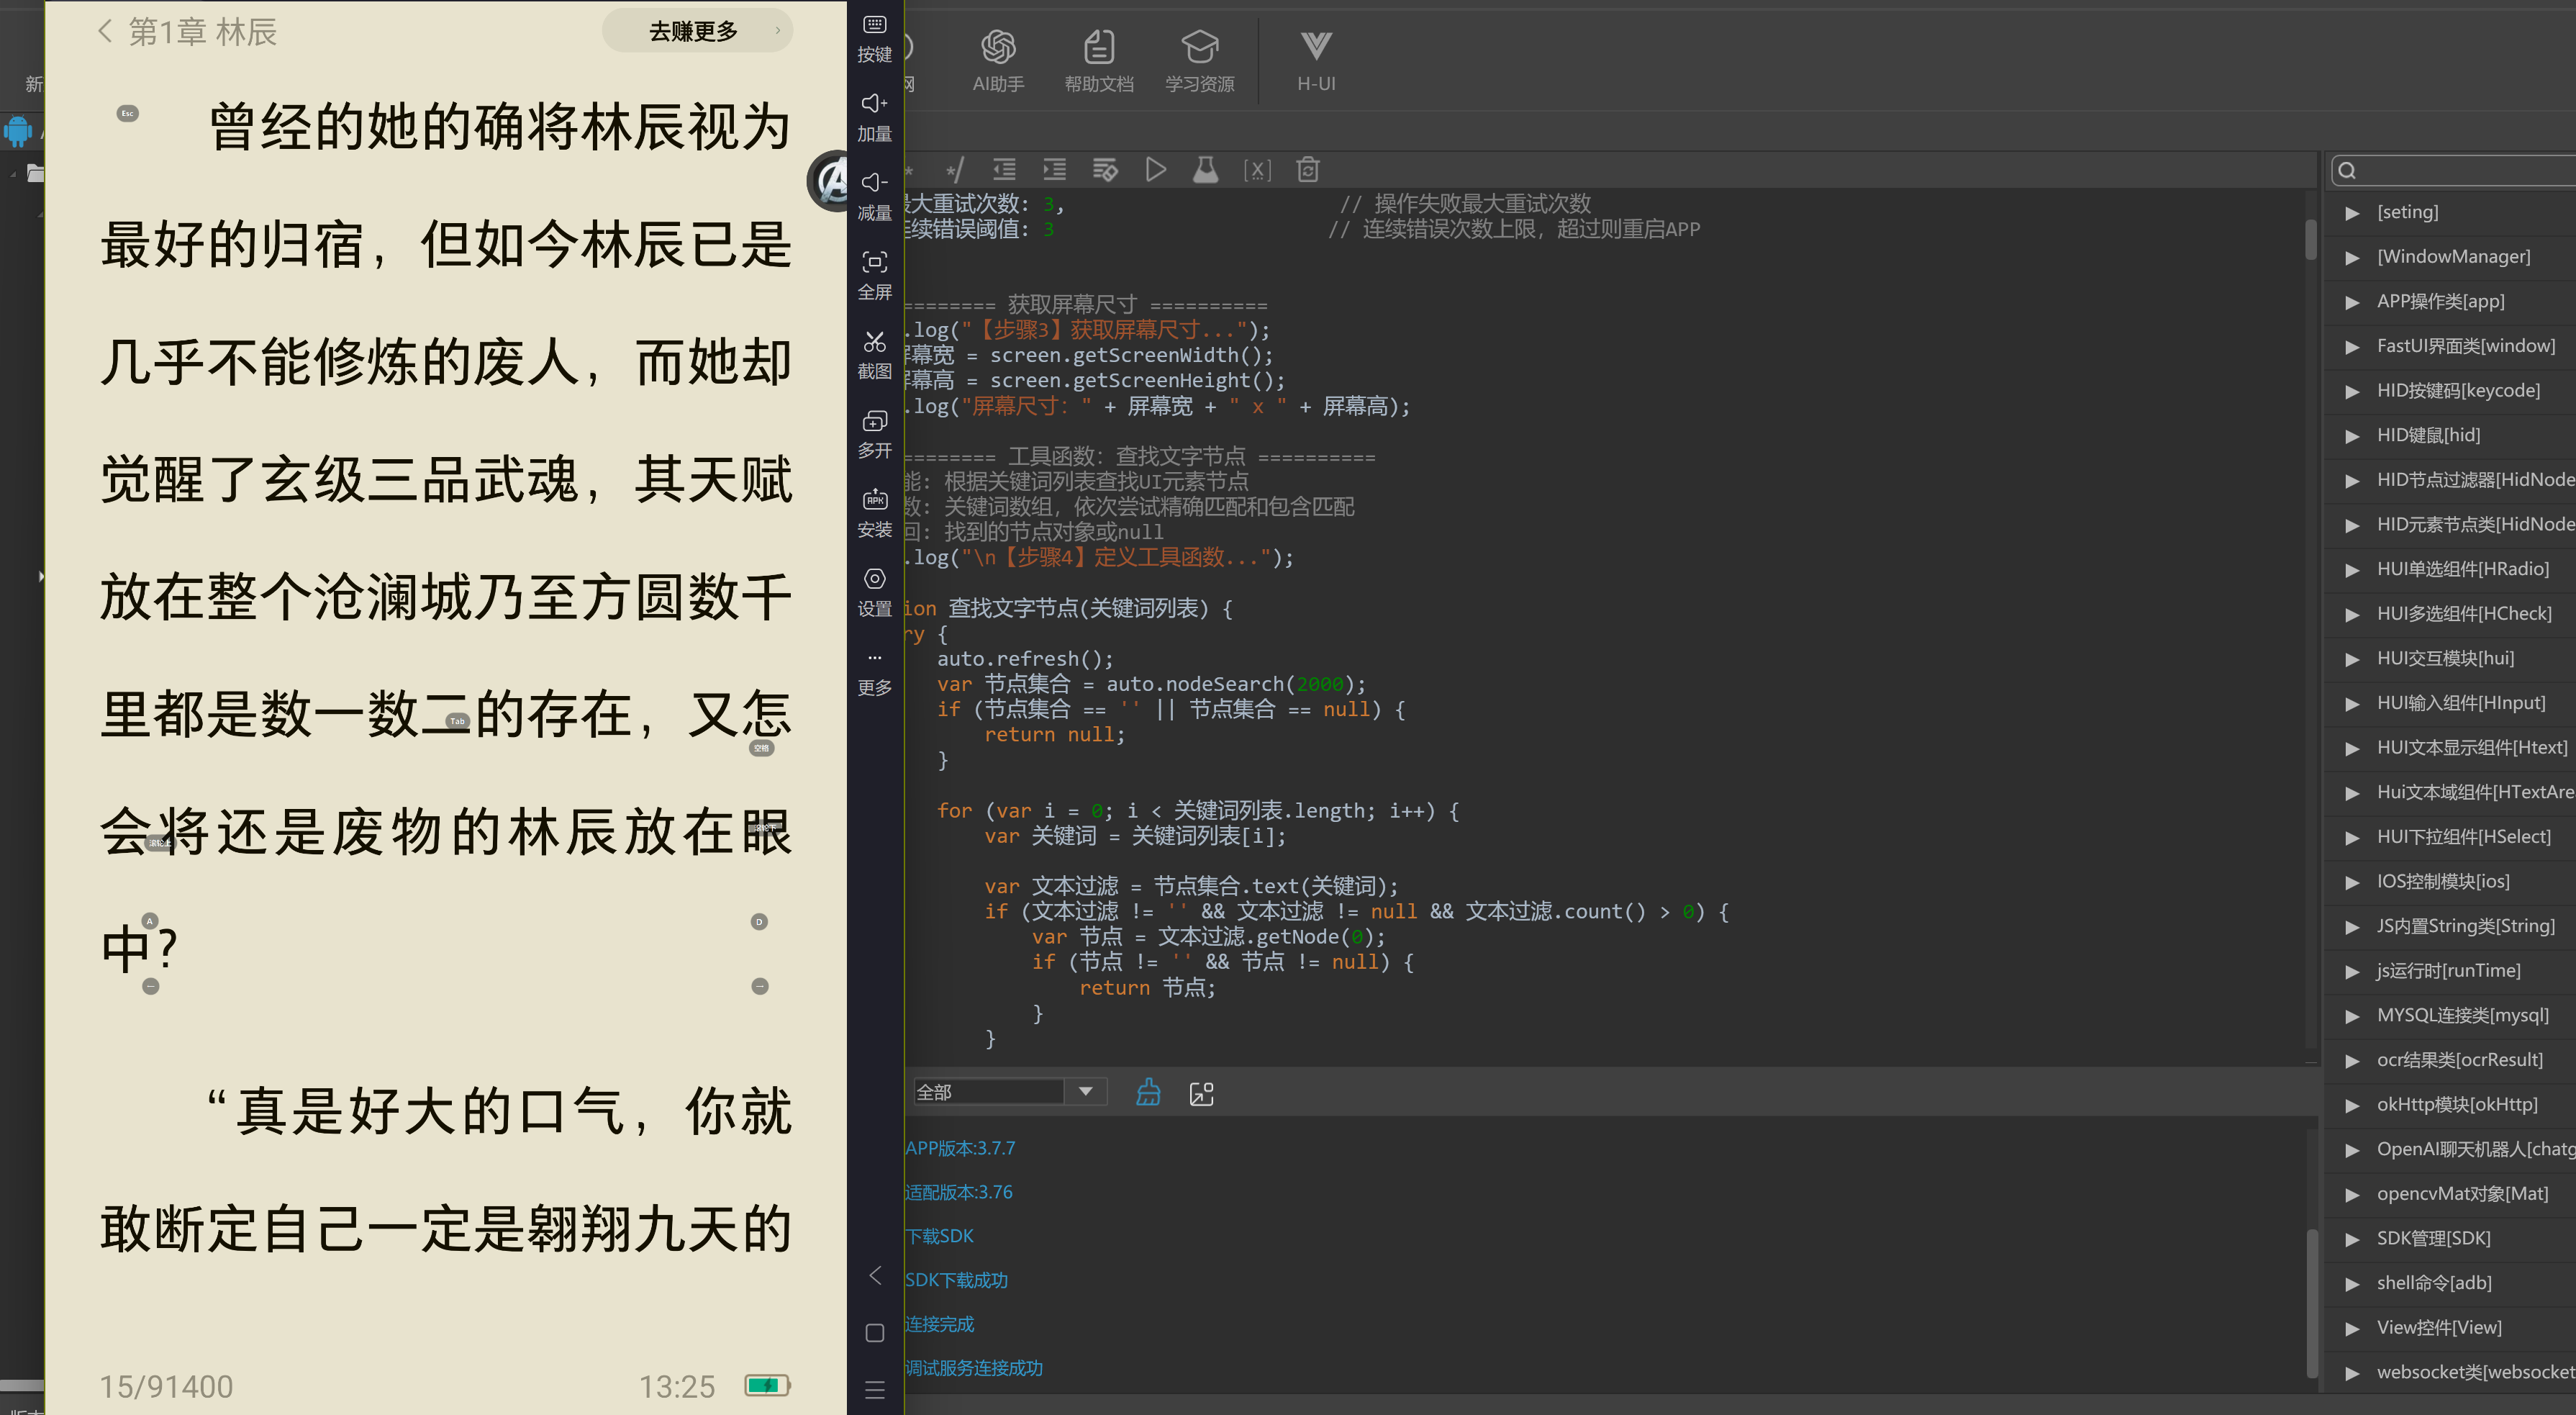Increase indent in code editor
Image resolution: width=2576 pixels, height=1415 pixels.
point(1054,170)
